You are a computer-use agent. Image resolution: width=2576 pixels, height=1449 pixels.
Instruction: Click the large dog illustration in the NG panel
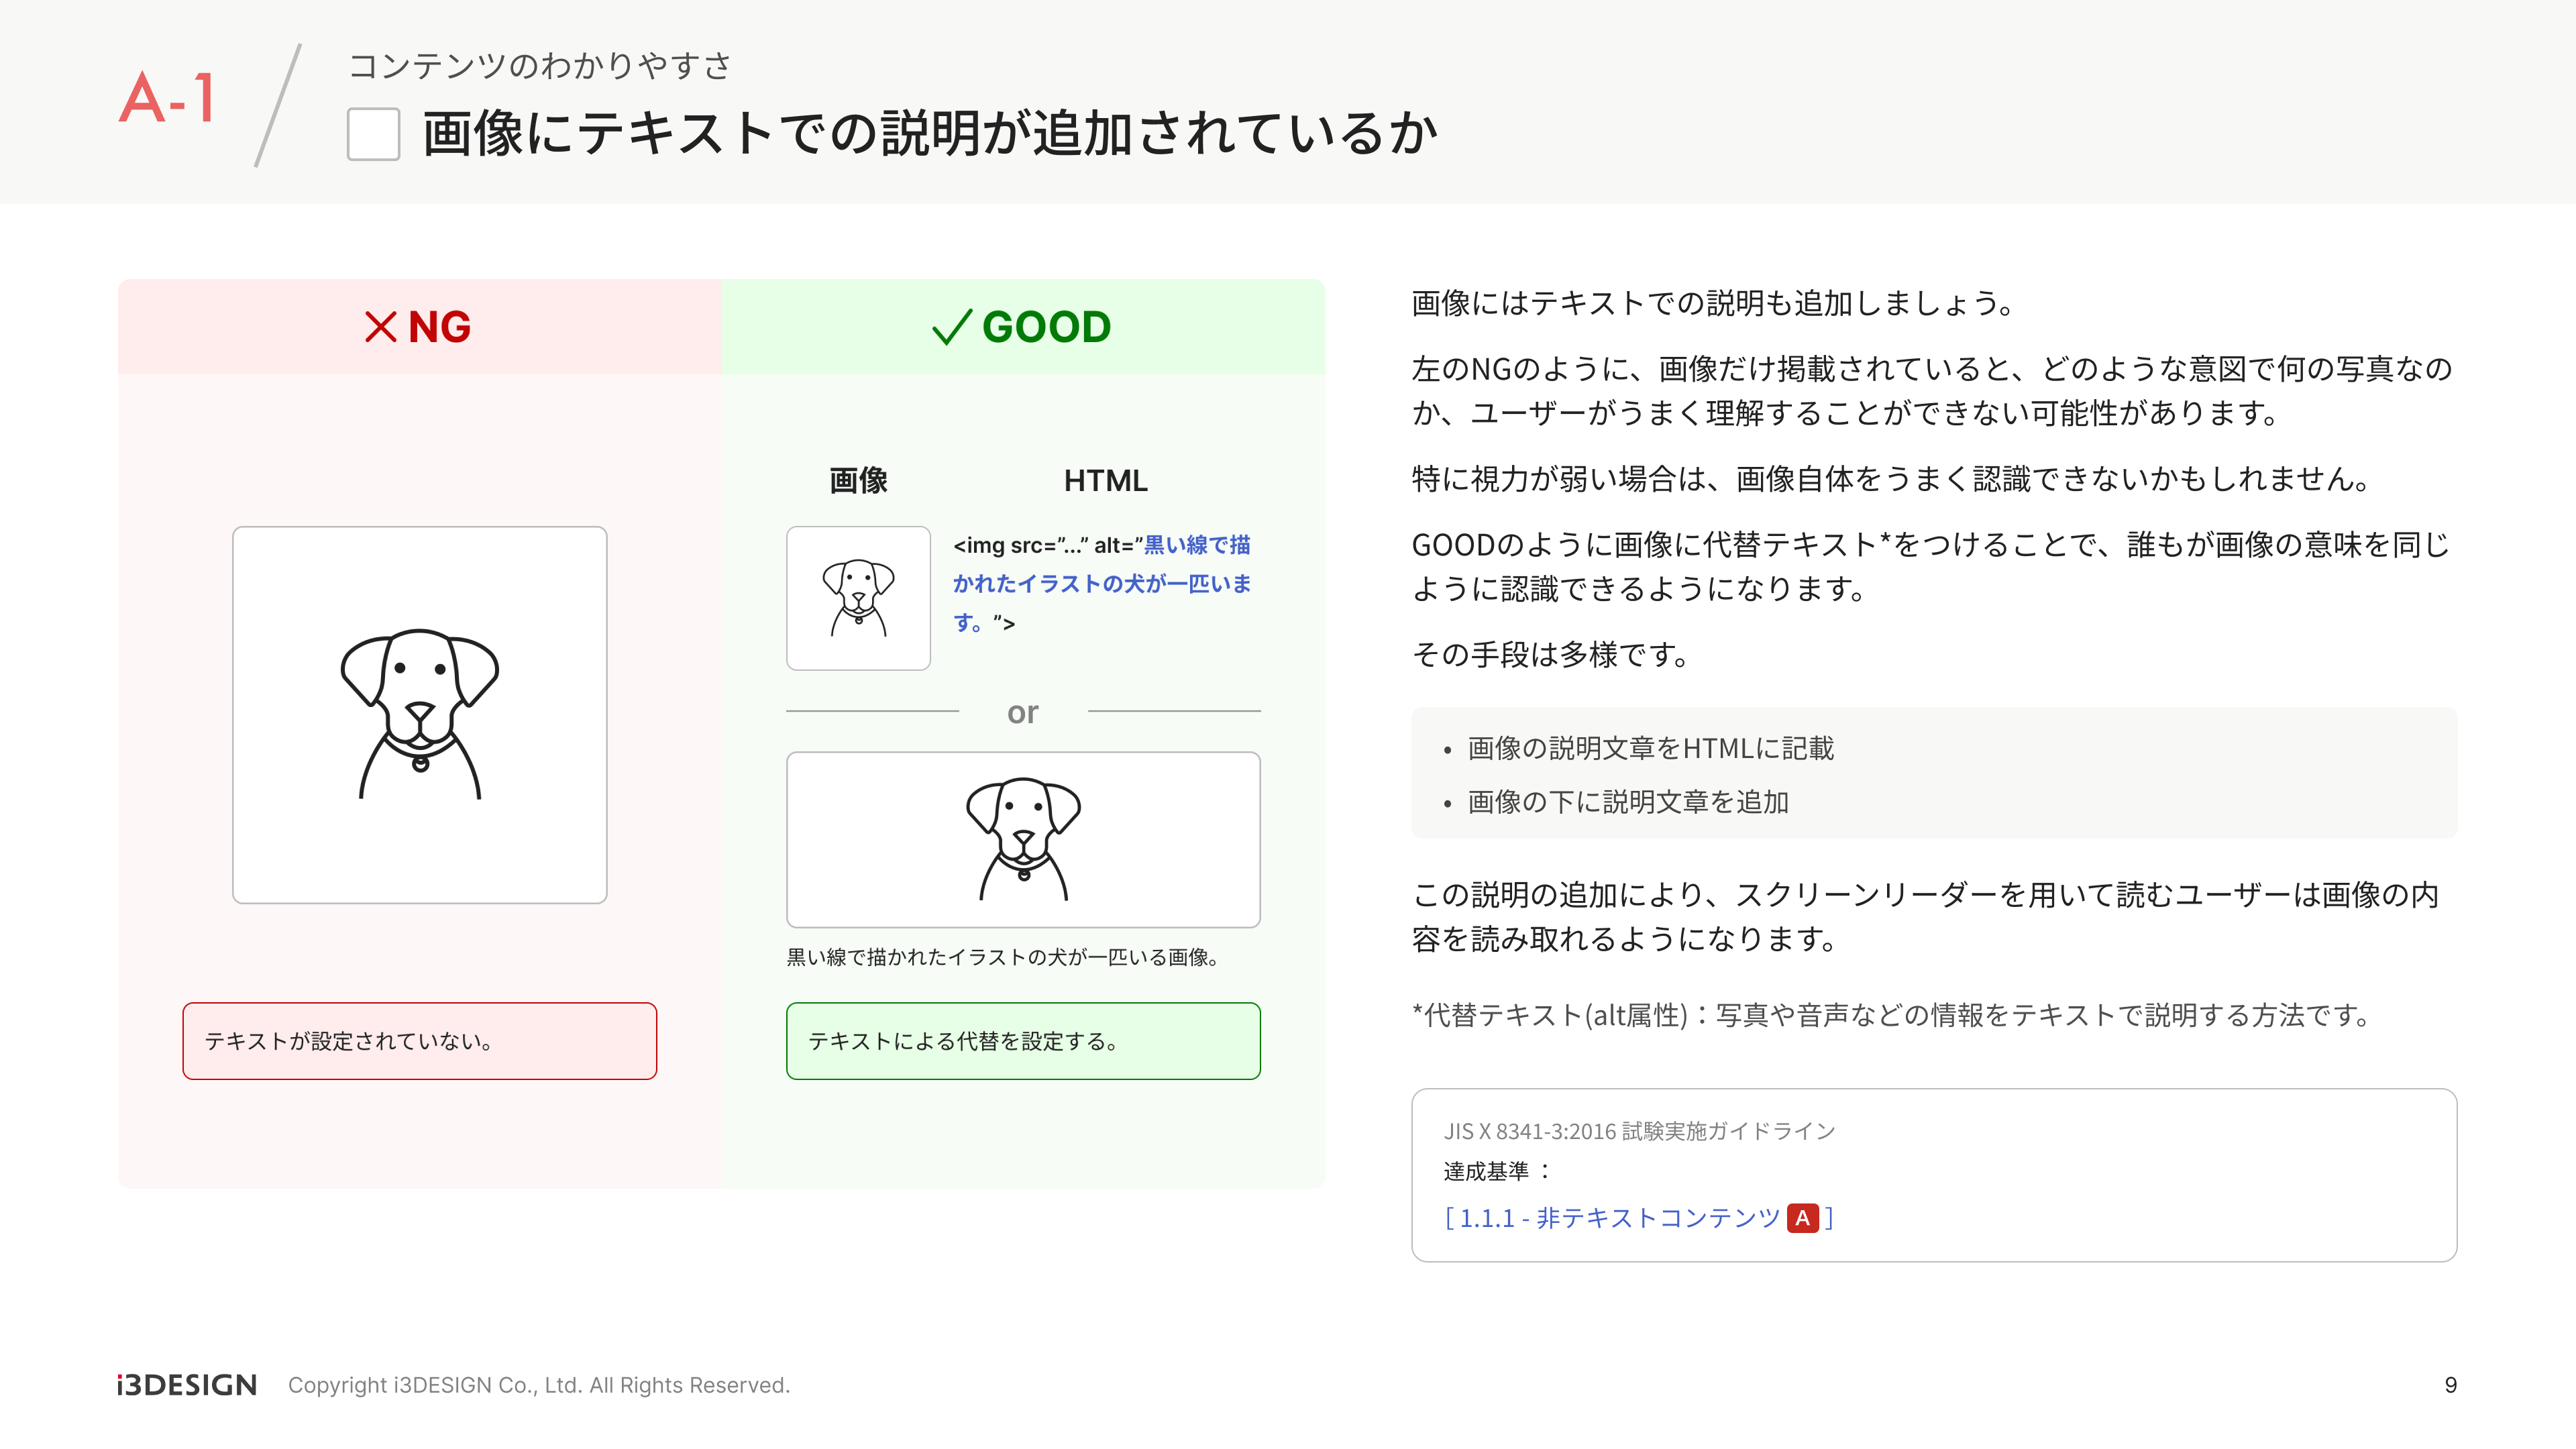(420, 714)
